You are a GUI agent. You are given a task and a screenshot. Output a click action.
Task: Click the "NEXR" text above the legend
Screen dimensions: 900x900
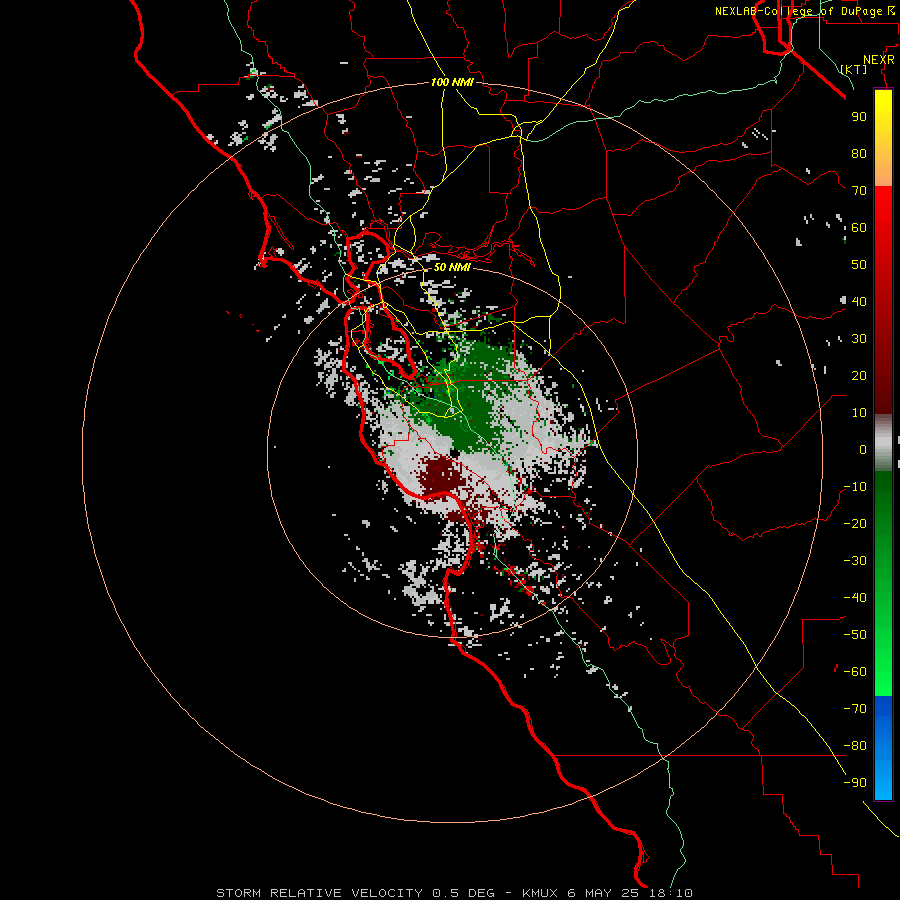(x=879, y=60)
